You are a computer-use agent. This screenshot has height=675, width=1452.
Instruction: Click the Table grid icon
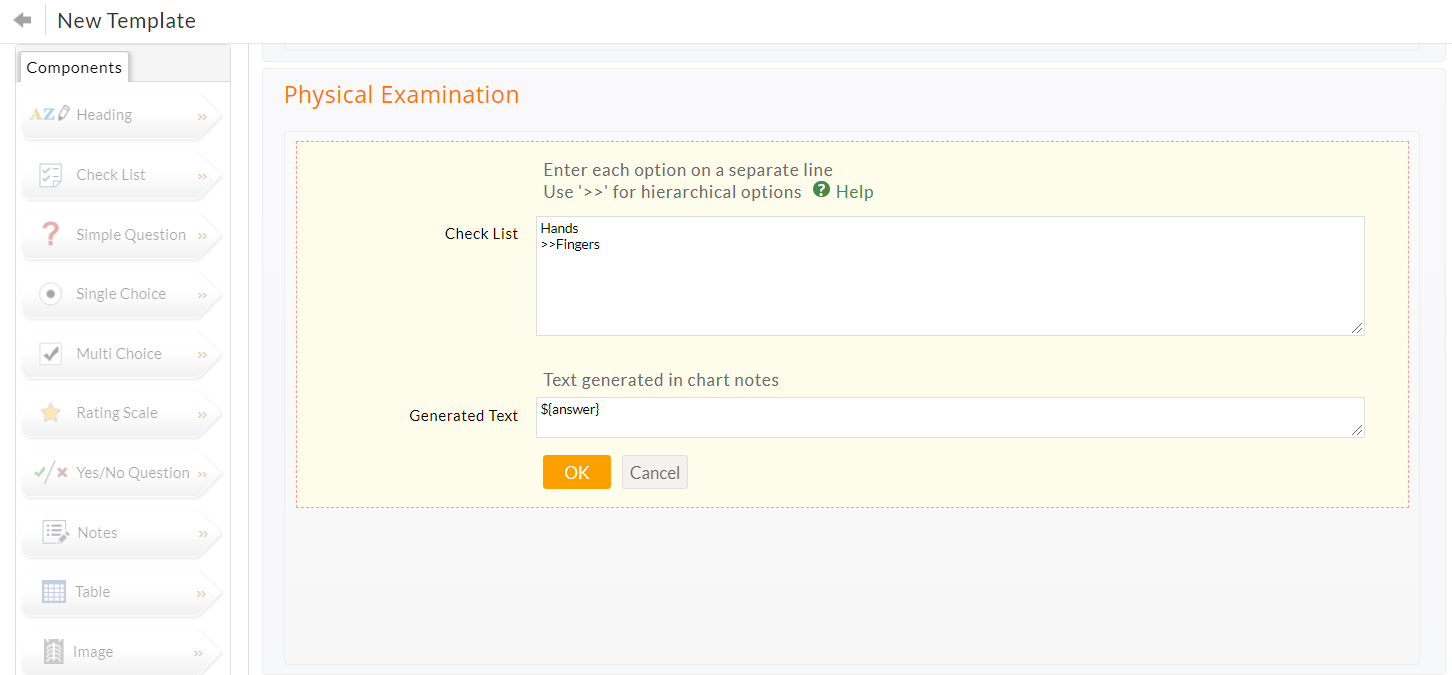pos(52,591)
